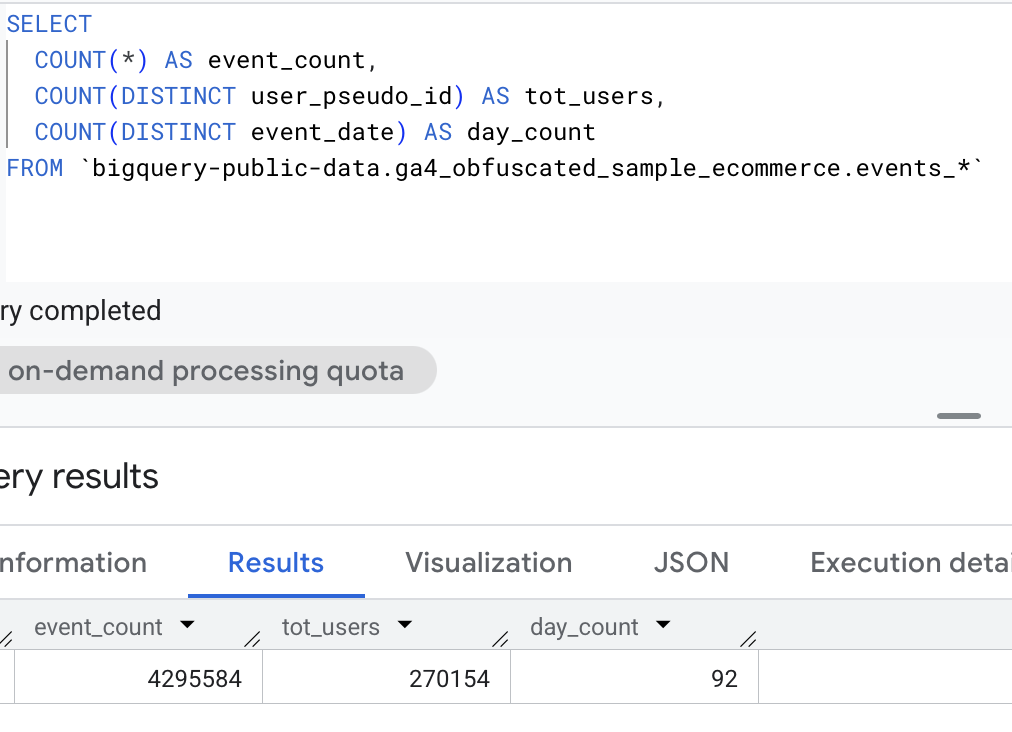Click the Query completed status text
This screenshot has height=732, width=1012.
click(x=80, y=311)
